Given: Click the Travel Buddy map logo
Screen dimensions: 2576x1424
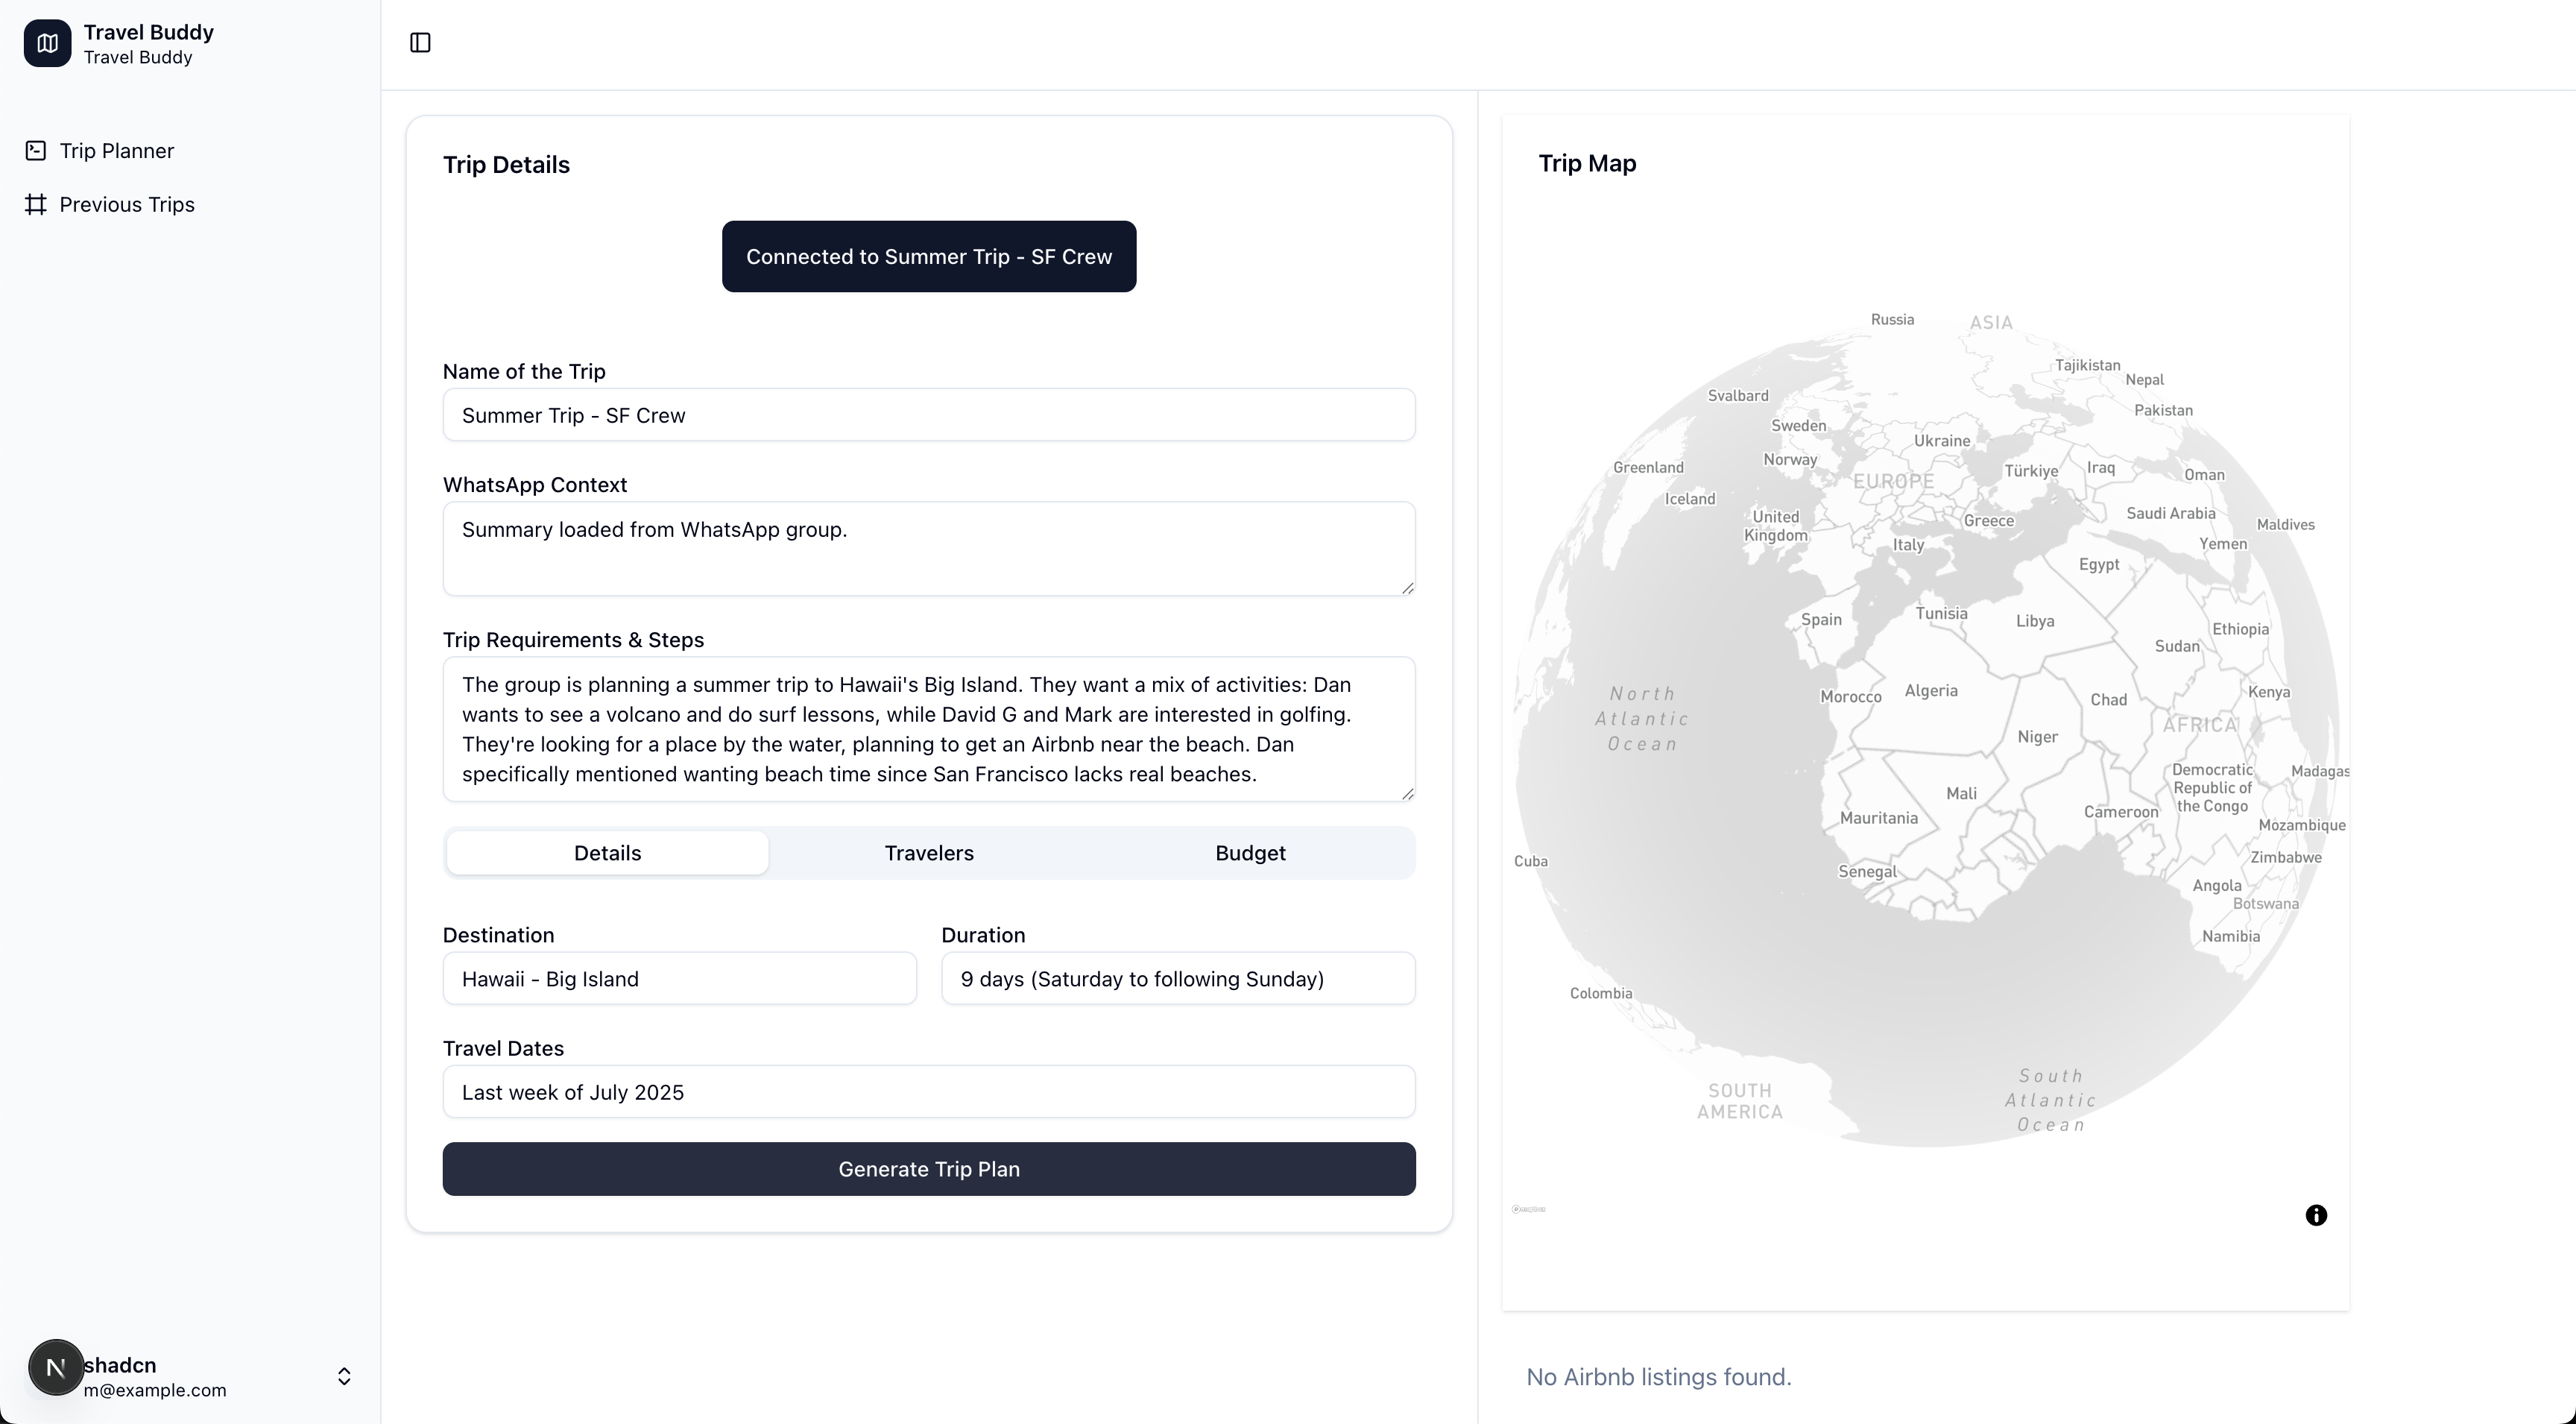Looking at the screenshot, I should click(47, 43).
